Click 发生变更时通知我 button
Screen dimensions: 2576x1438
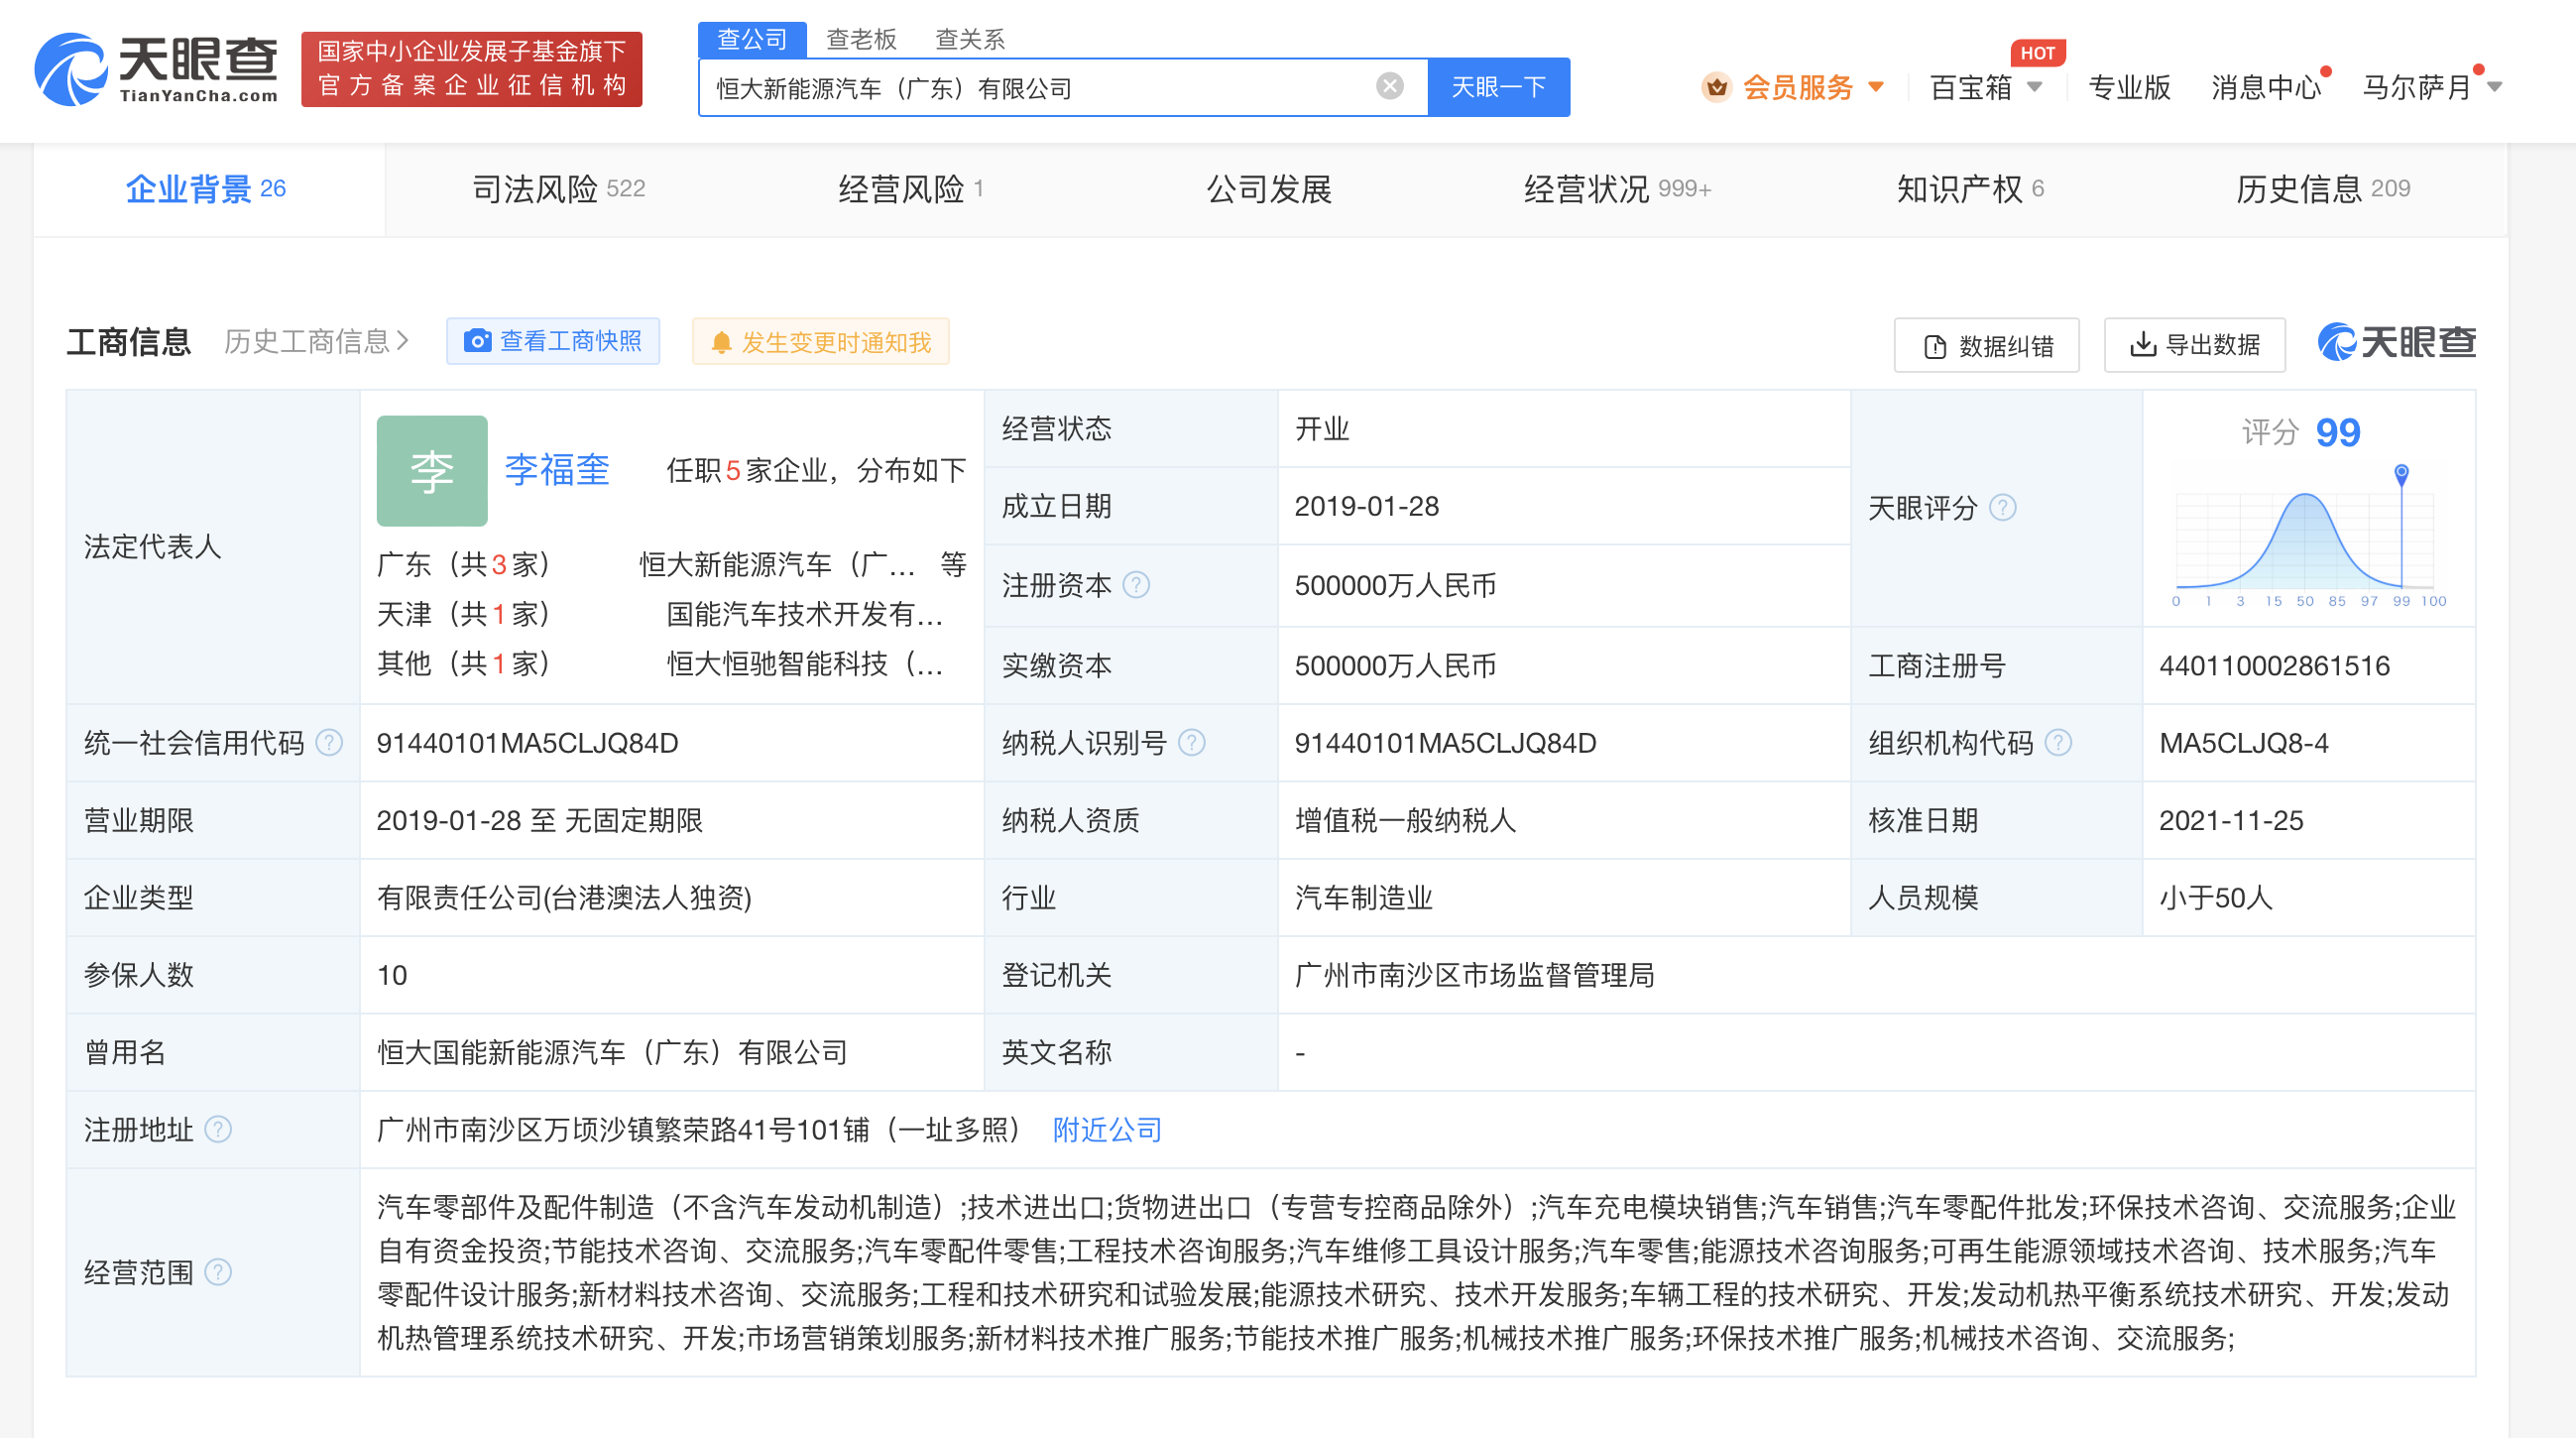820,342
